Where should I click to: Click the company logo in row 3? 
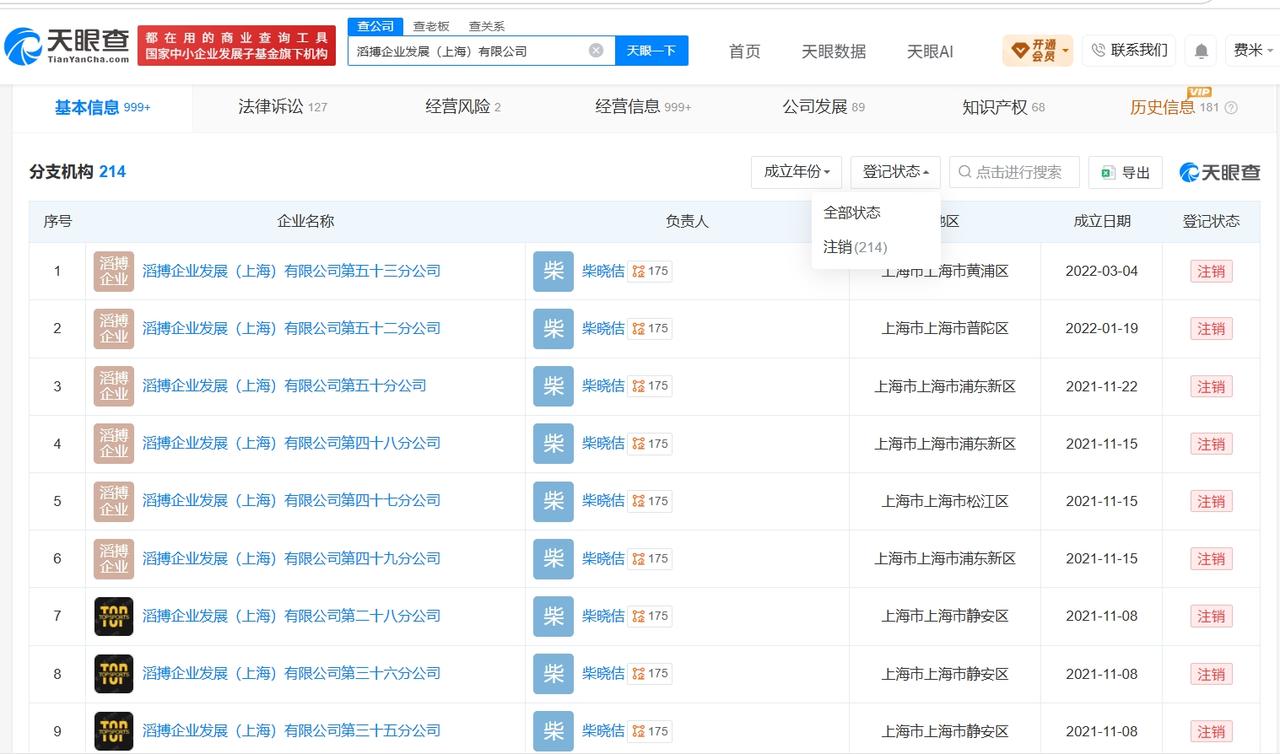click(113, 386)
